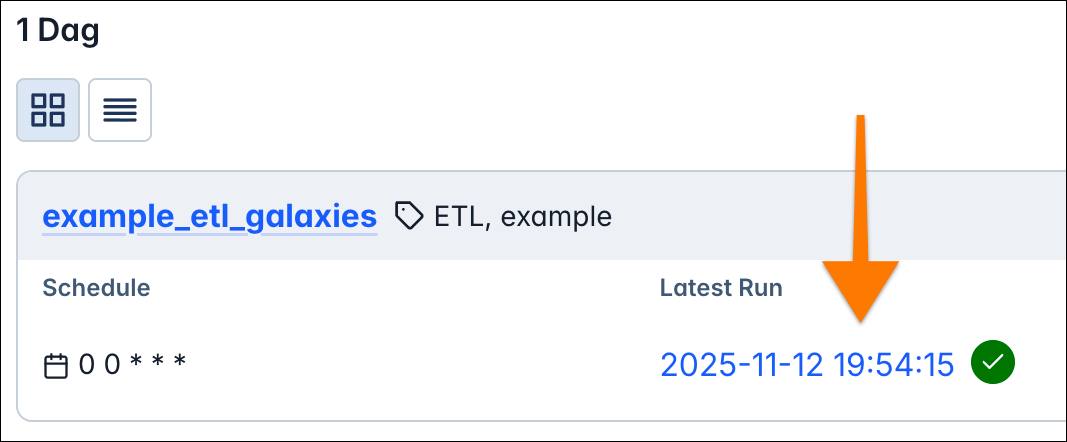
Task: Switch to the card grid view
Action: [x=48, y=110]
